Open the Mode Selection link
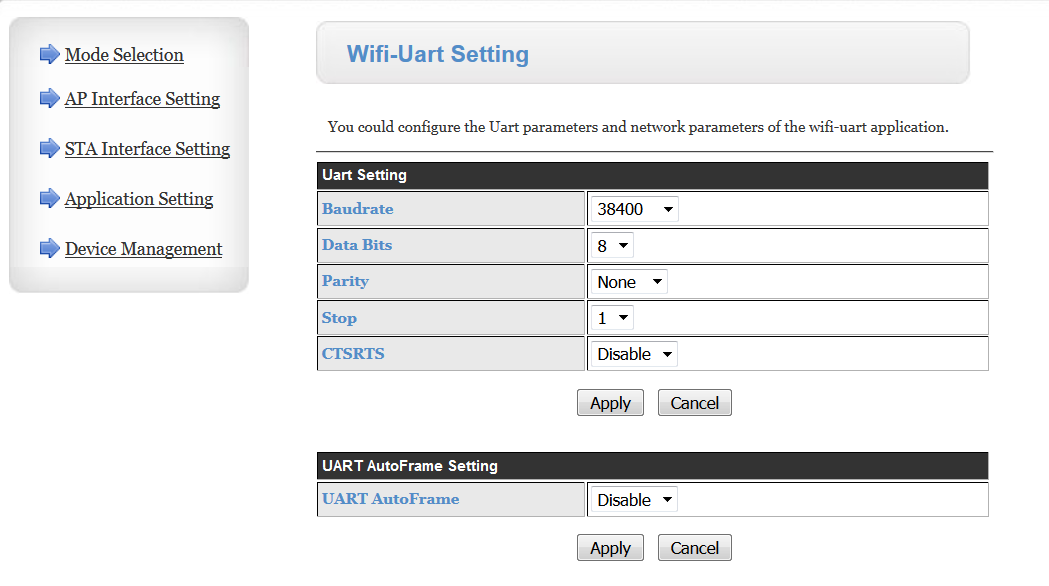1049x586 pixels. click(x=124, y=55)
